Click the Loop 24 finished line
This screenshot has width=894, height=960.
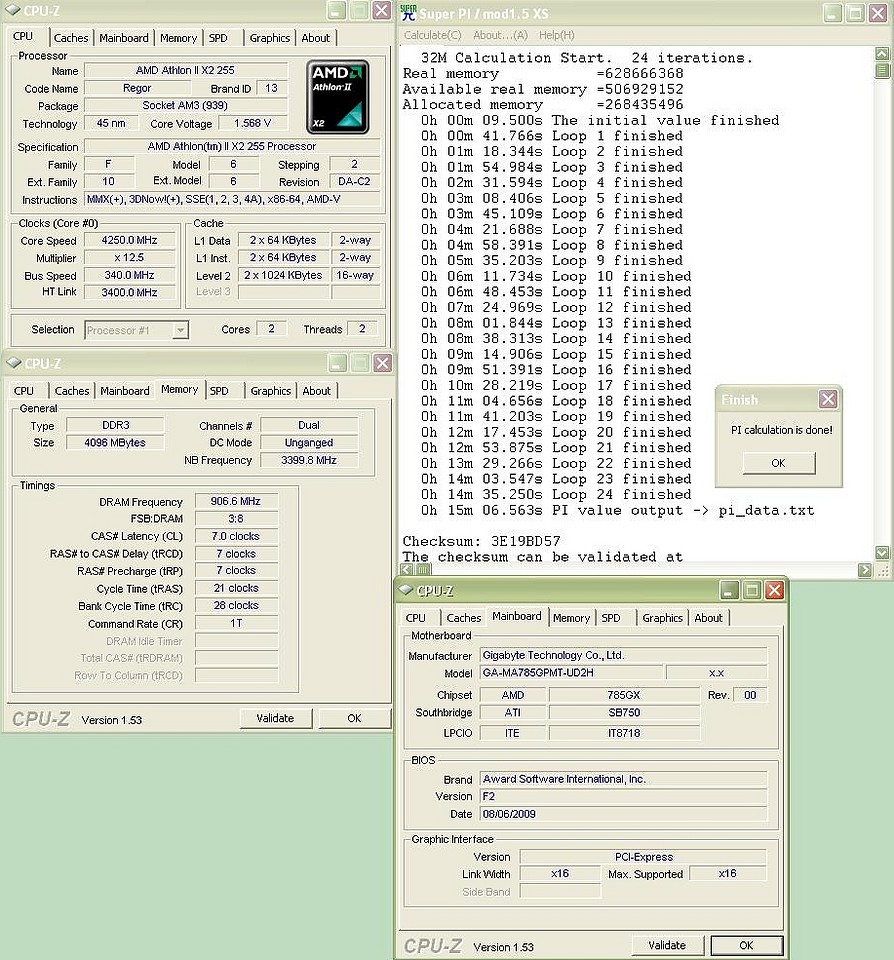tap(557, 495)
